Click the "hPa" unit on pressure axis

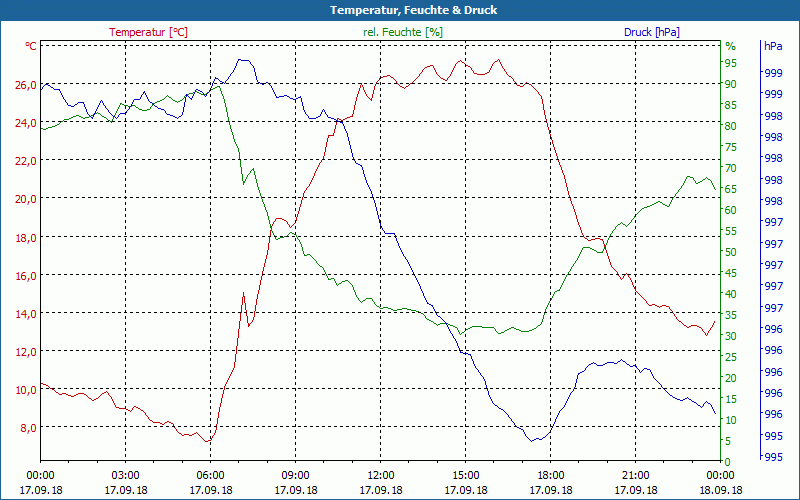[x=773, y=46]
